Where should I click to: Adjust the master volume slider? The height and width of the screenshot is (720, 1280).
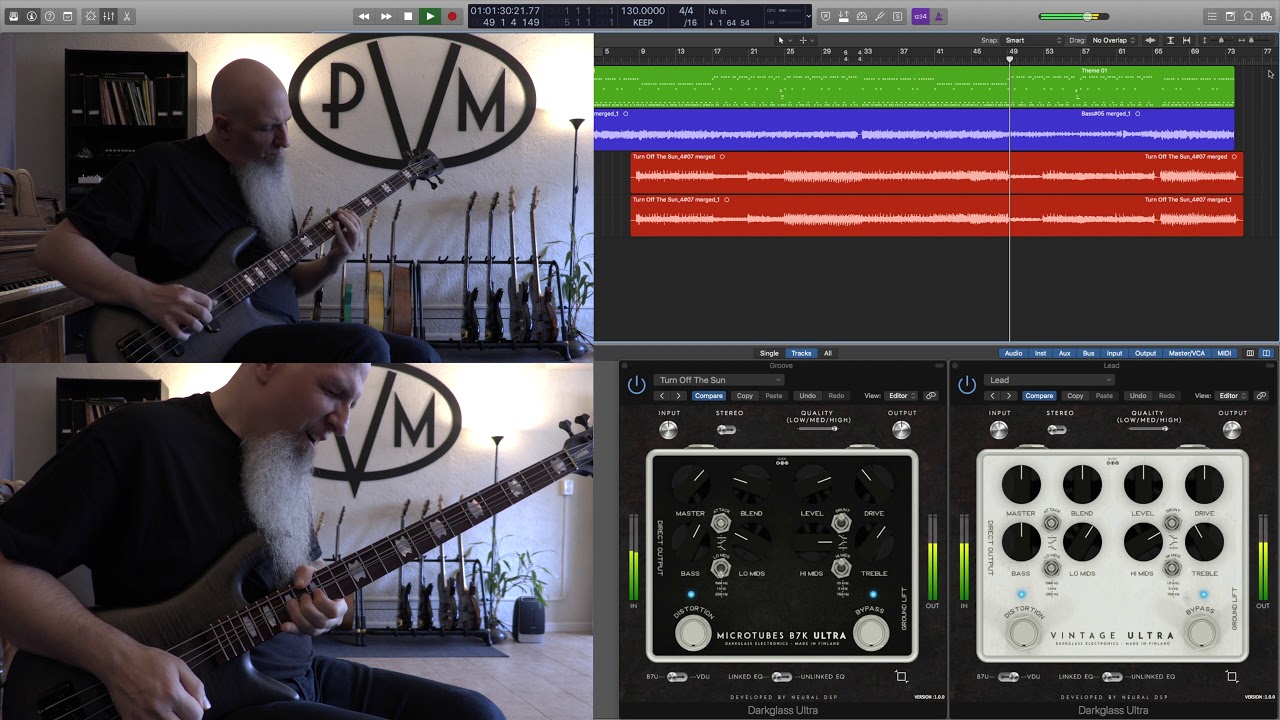pos(1074,16)
